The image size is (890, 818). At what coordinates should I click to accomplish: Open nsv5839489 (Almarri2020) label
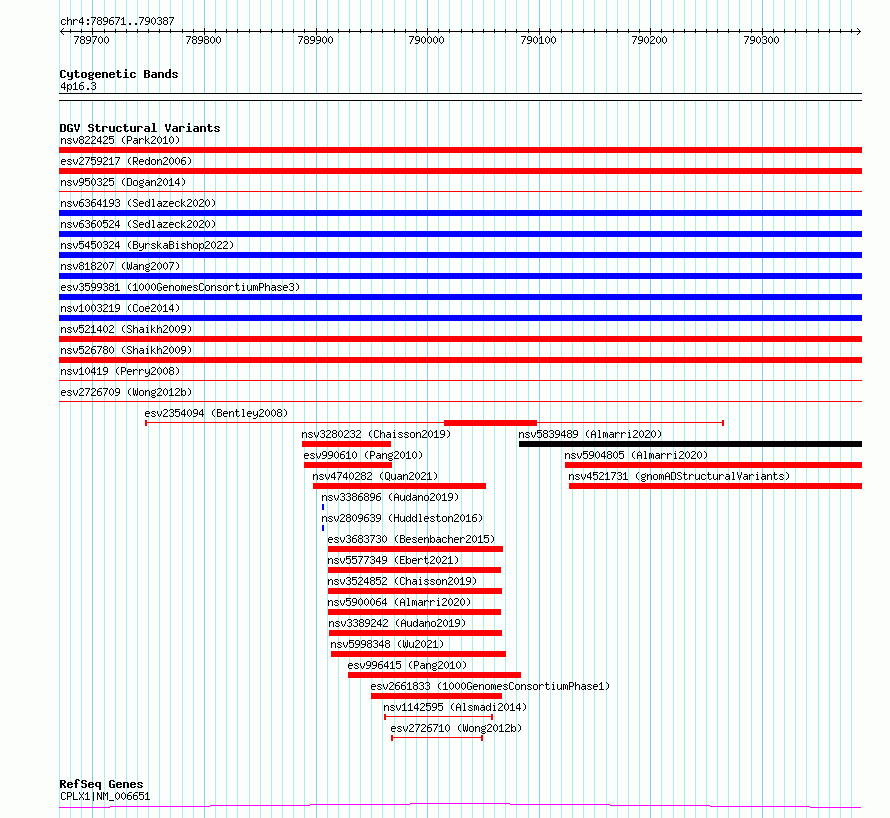tap(590, 434)
